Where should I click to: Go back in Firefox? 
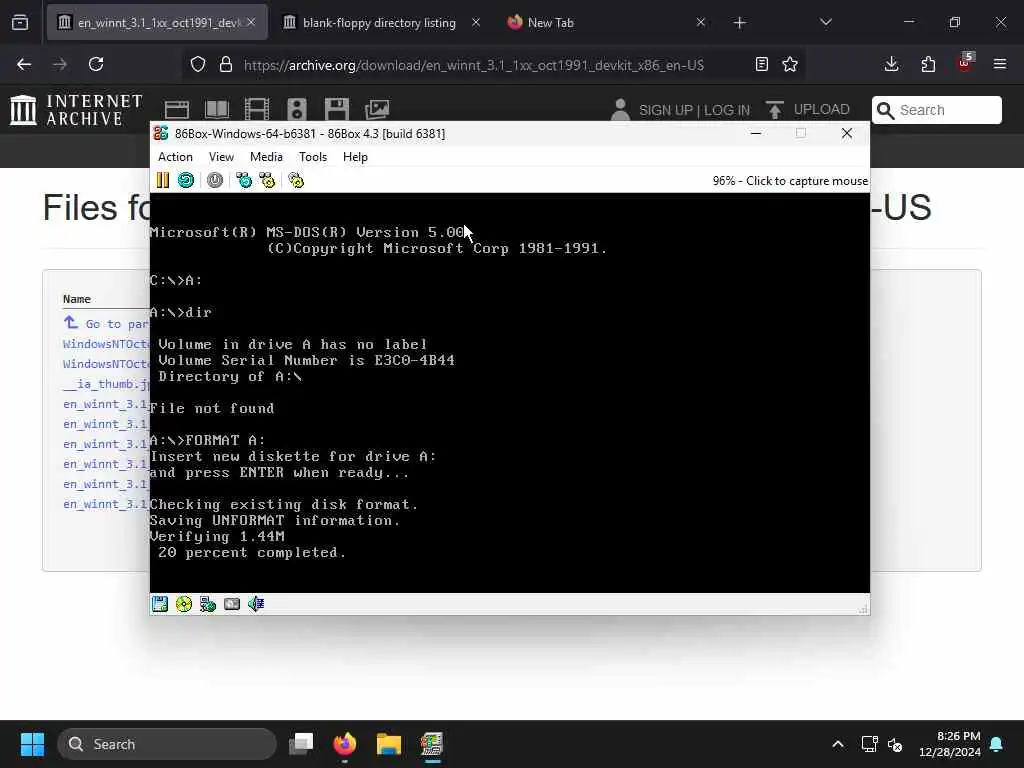(24, 64)
